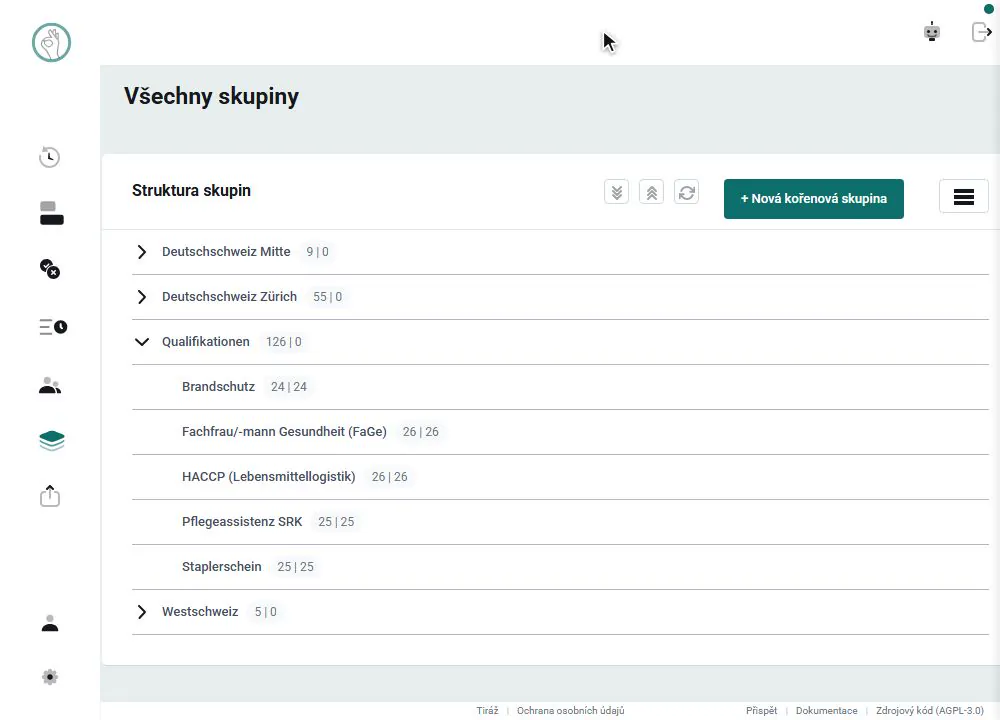Open the export share sidebar icon

click(x=50, y=496)
